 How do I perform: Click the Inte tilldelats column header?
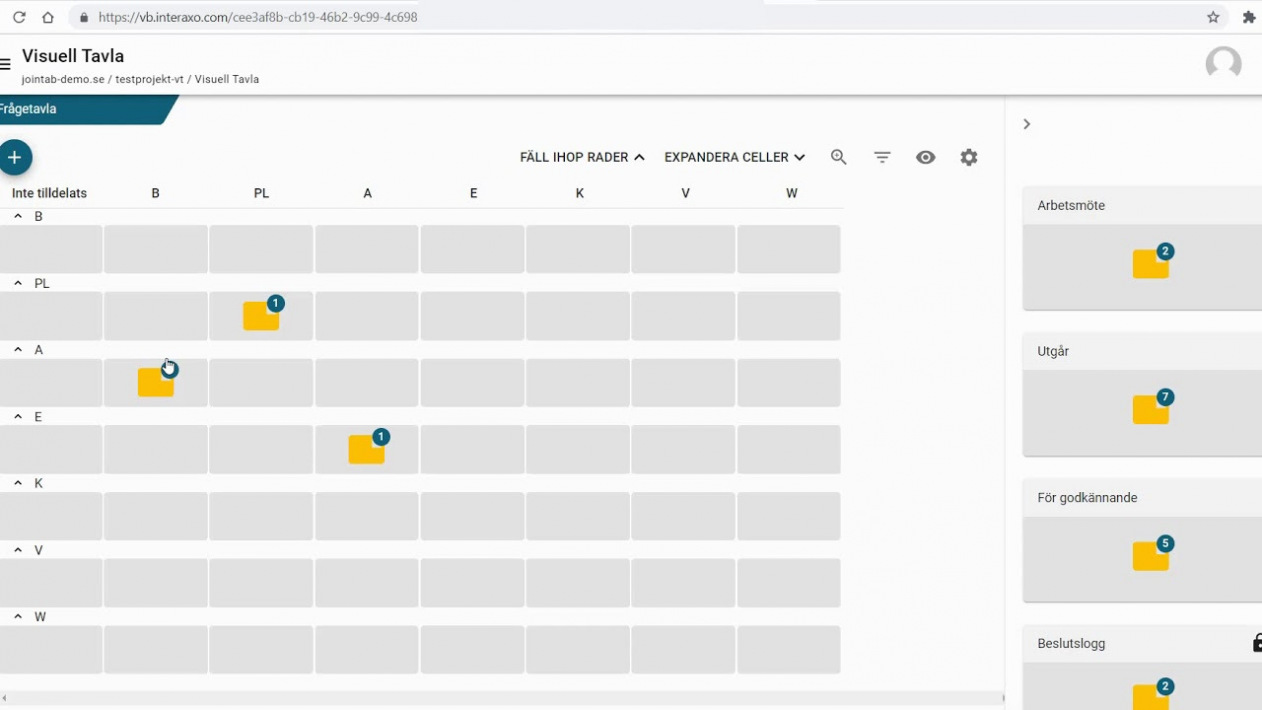tap(49, 193)
